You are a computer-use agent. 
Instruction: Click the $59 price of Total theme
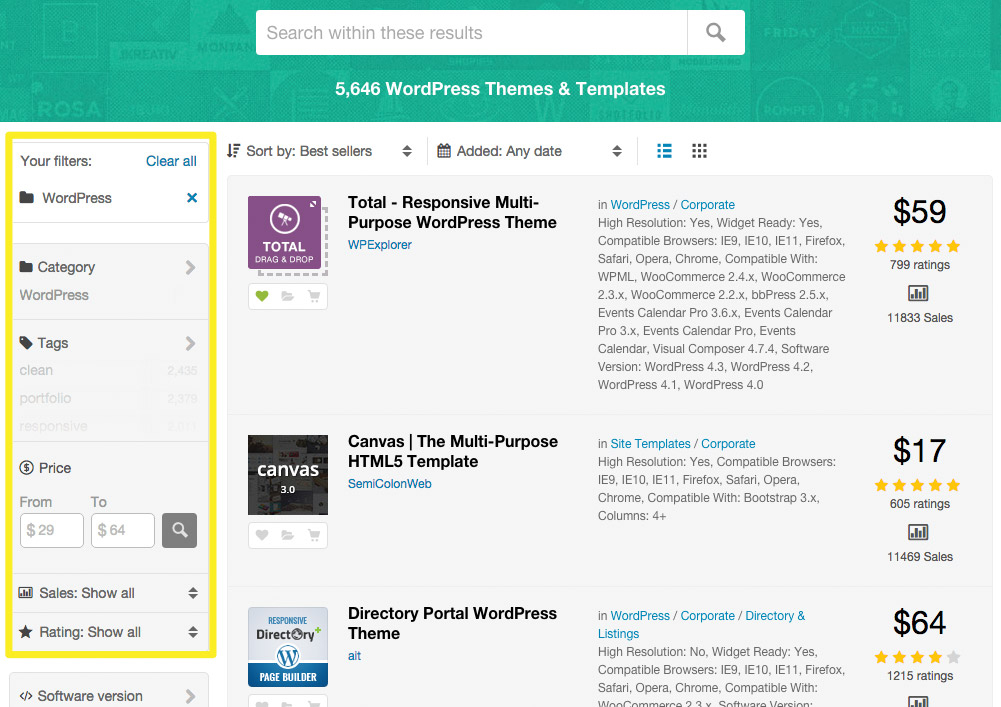(919, 212)
